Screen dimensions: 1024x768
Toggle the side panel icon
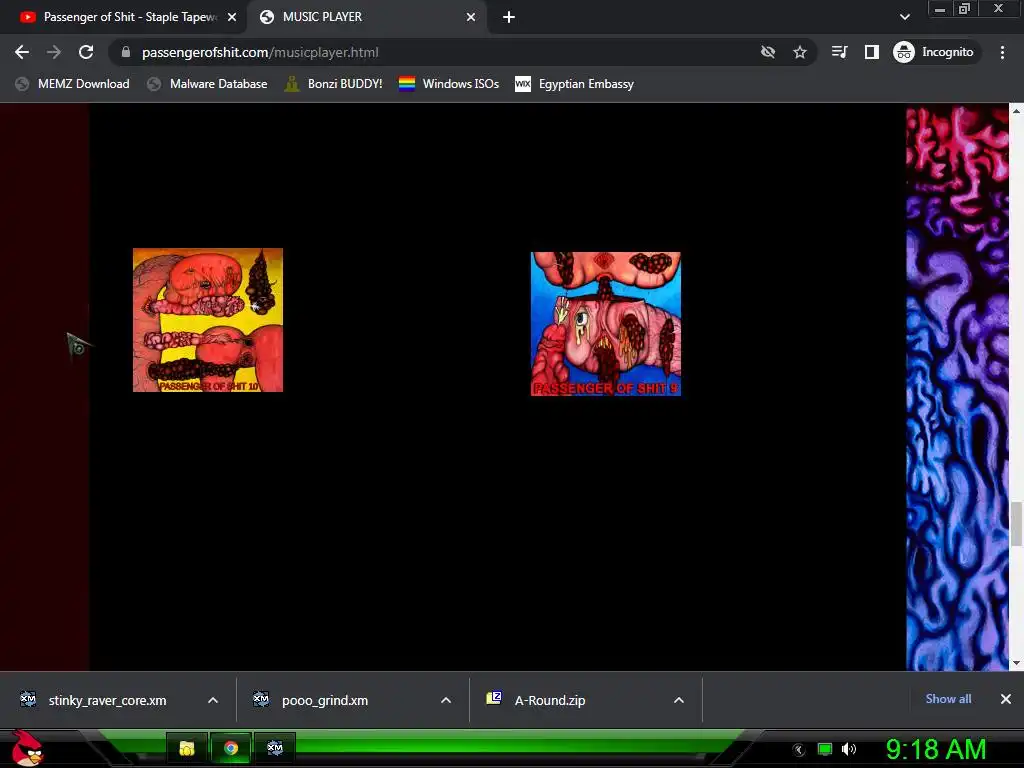872,52
